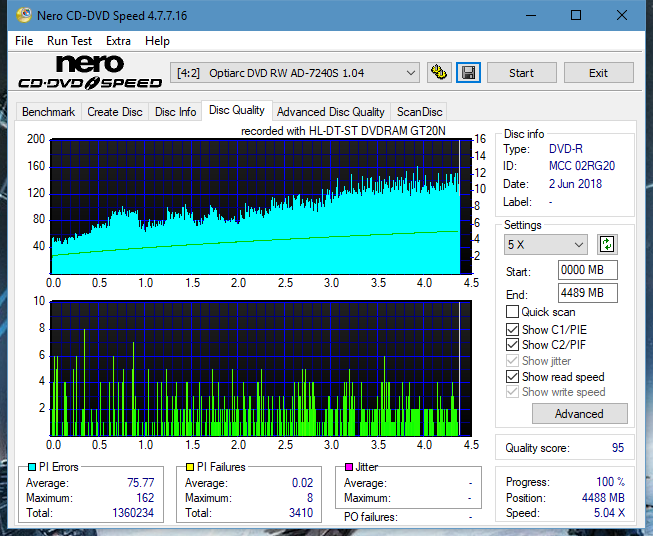Switch to the Disc Info tab
The height and width of the screenshot is (536, 653).
click(175, 112)
